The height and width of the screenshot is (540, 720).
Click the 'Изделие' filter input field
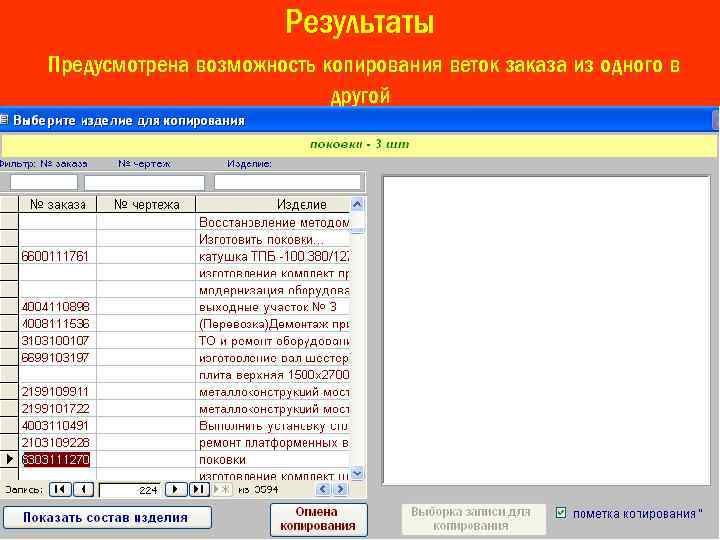[288, 182]
